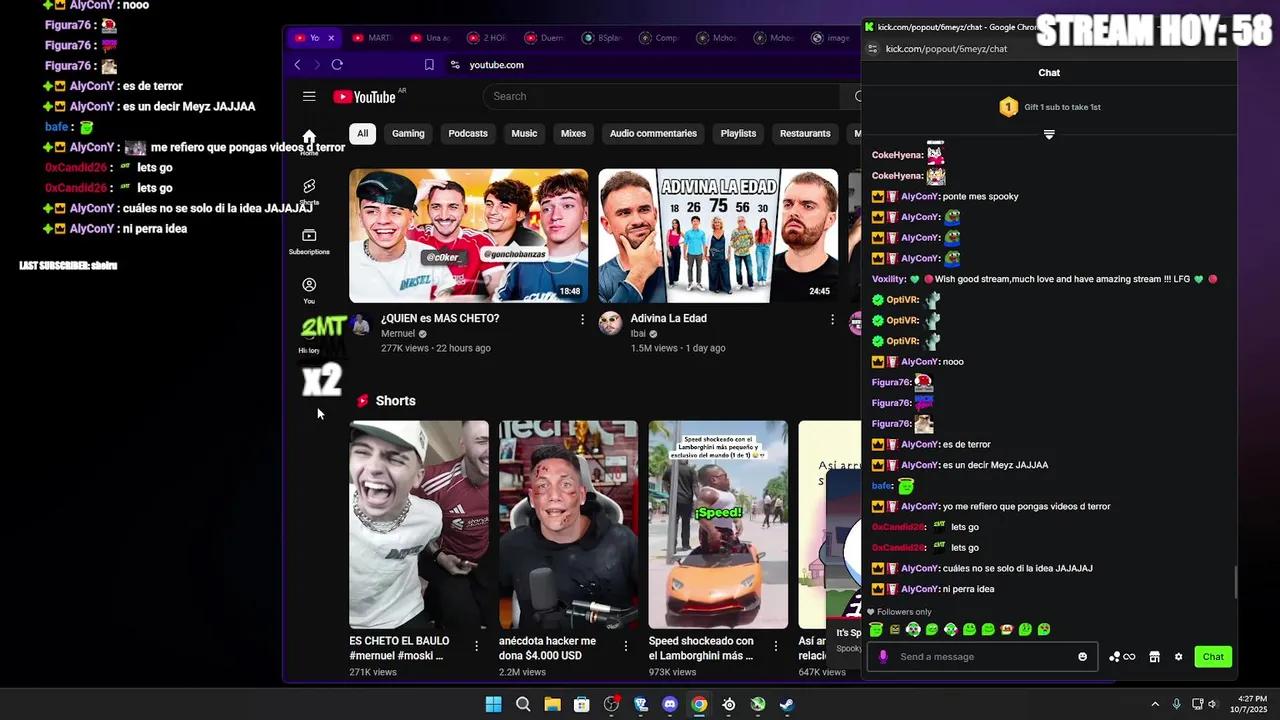This screenshot has height=720, width=1280.
Task: Open the Kick chat popout site info icon
Action: pyautogui.click(x=872, y=48)
